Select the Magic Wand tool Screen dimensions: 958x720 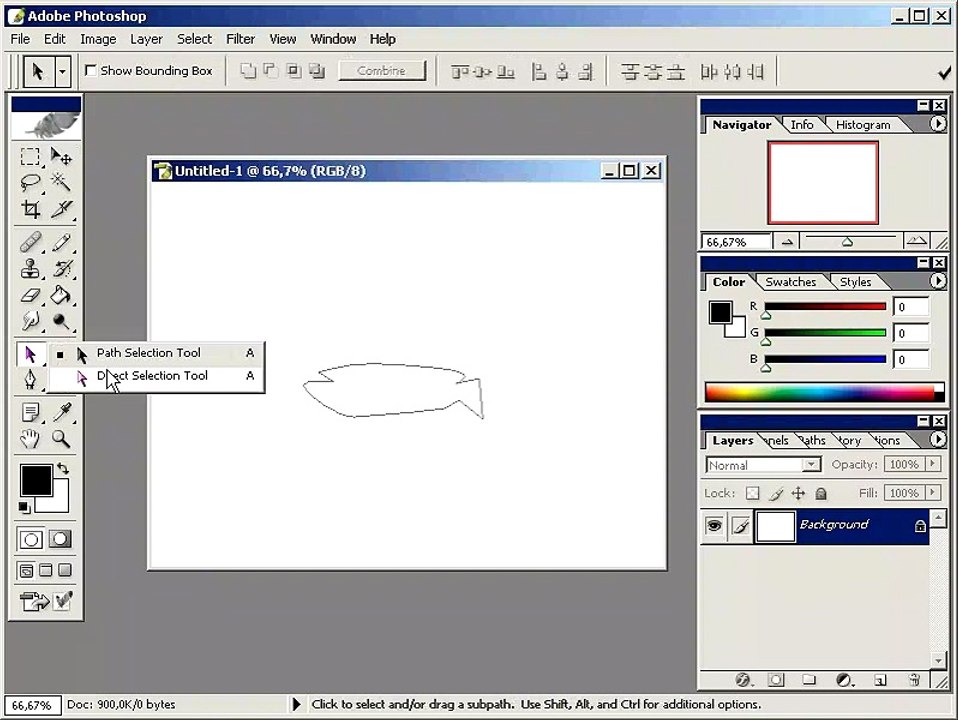coord(60,182)
